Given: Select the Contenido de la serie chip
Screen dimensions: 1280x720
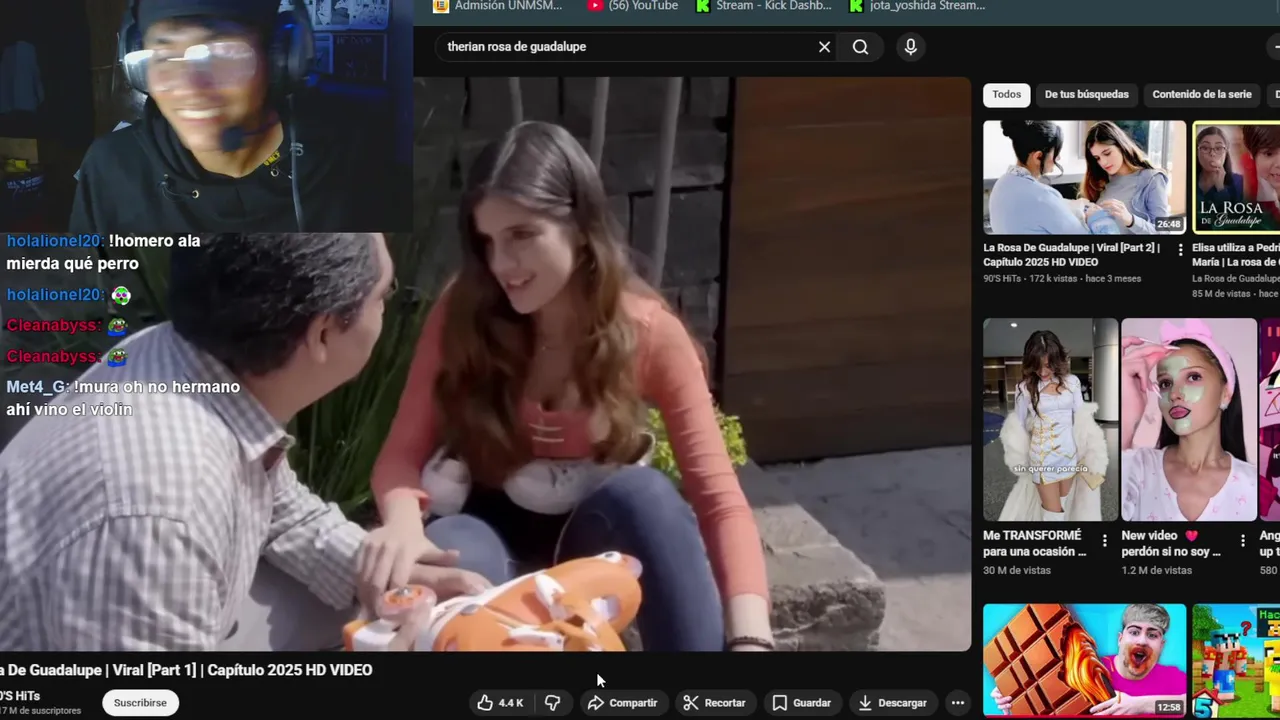Looking at the screenshot, I should click(1201, 95).
